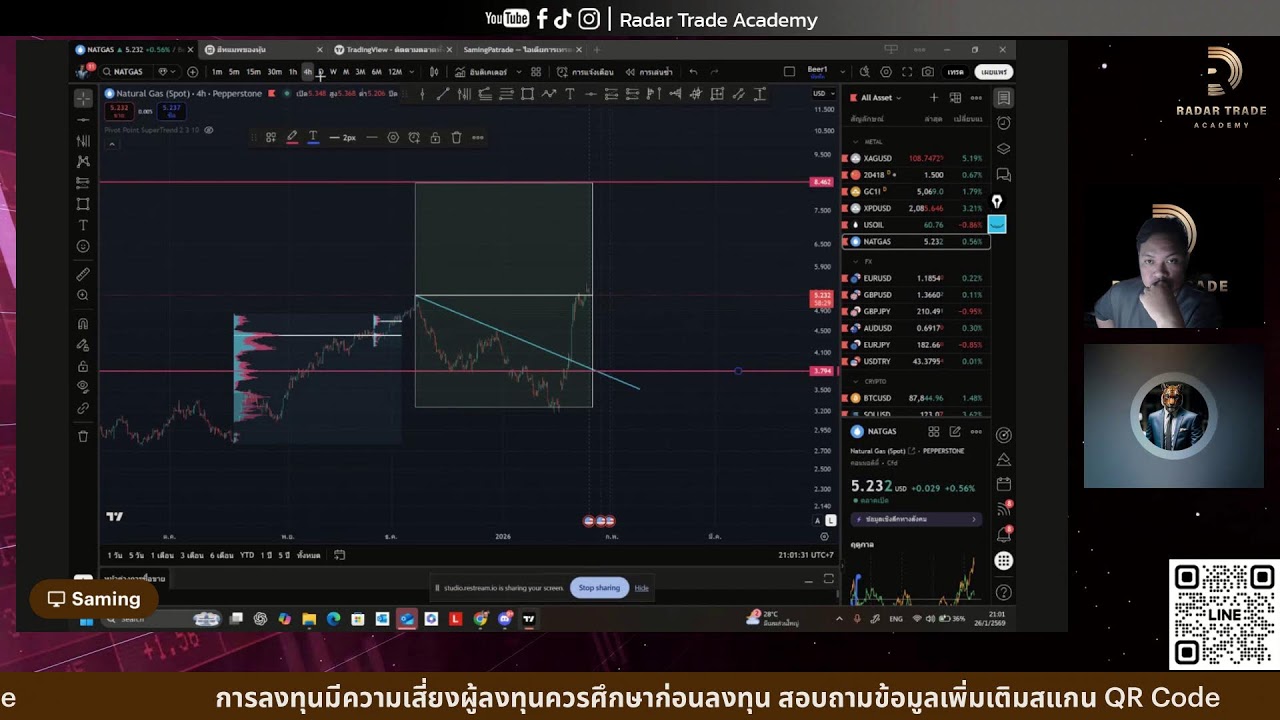Select EURUSD in the watchlist

tap(918, 278)
